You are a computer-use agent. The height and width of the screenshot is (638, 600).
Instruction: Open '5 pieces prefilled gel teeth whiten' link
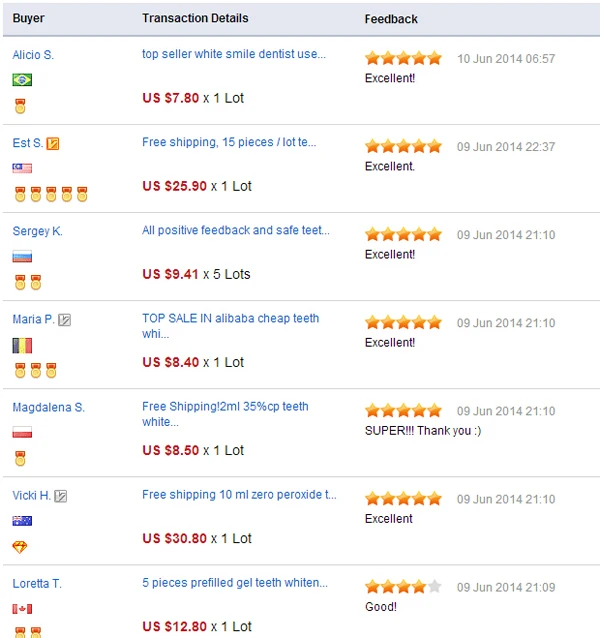(235, 583)
